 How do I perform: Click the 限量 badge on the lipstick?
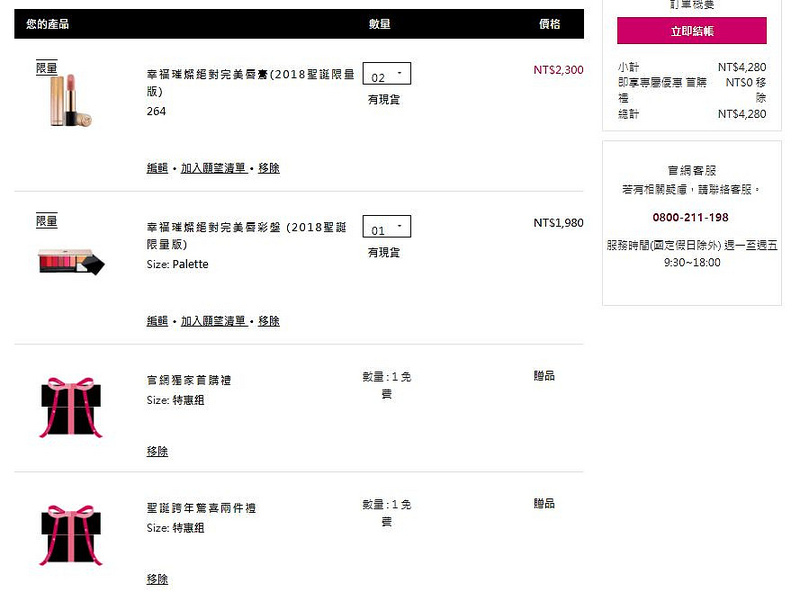click(46, 68)
